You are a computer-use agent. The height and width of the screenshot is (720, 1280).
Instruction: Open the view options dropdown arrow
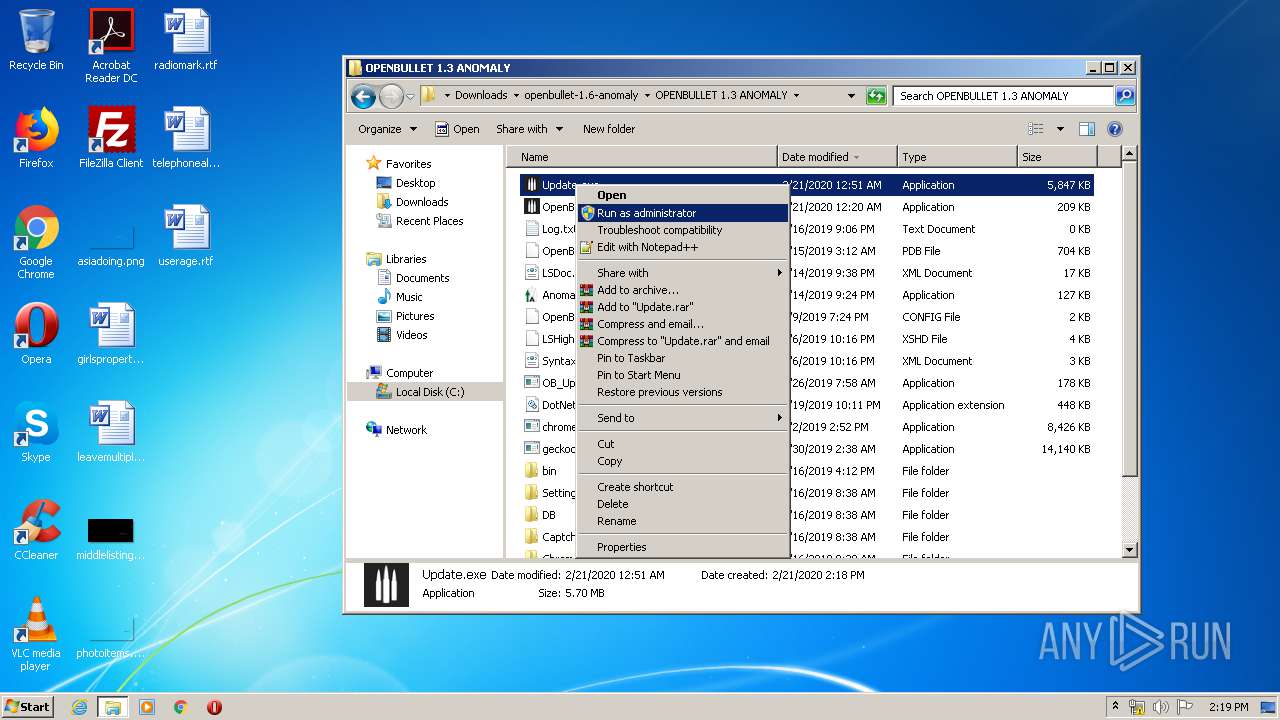coord(1060,129)
